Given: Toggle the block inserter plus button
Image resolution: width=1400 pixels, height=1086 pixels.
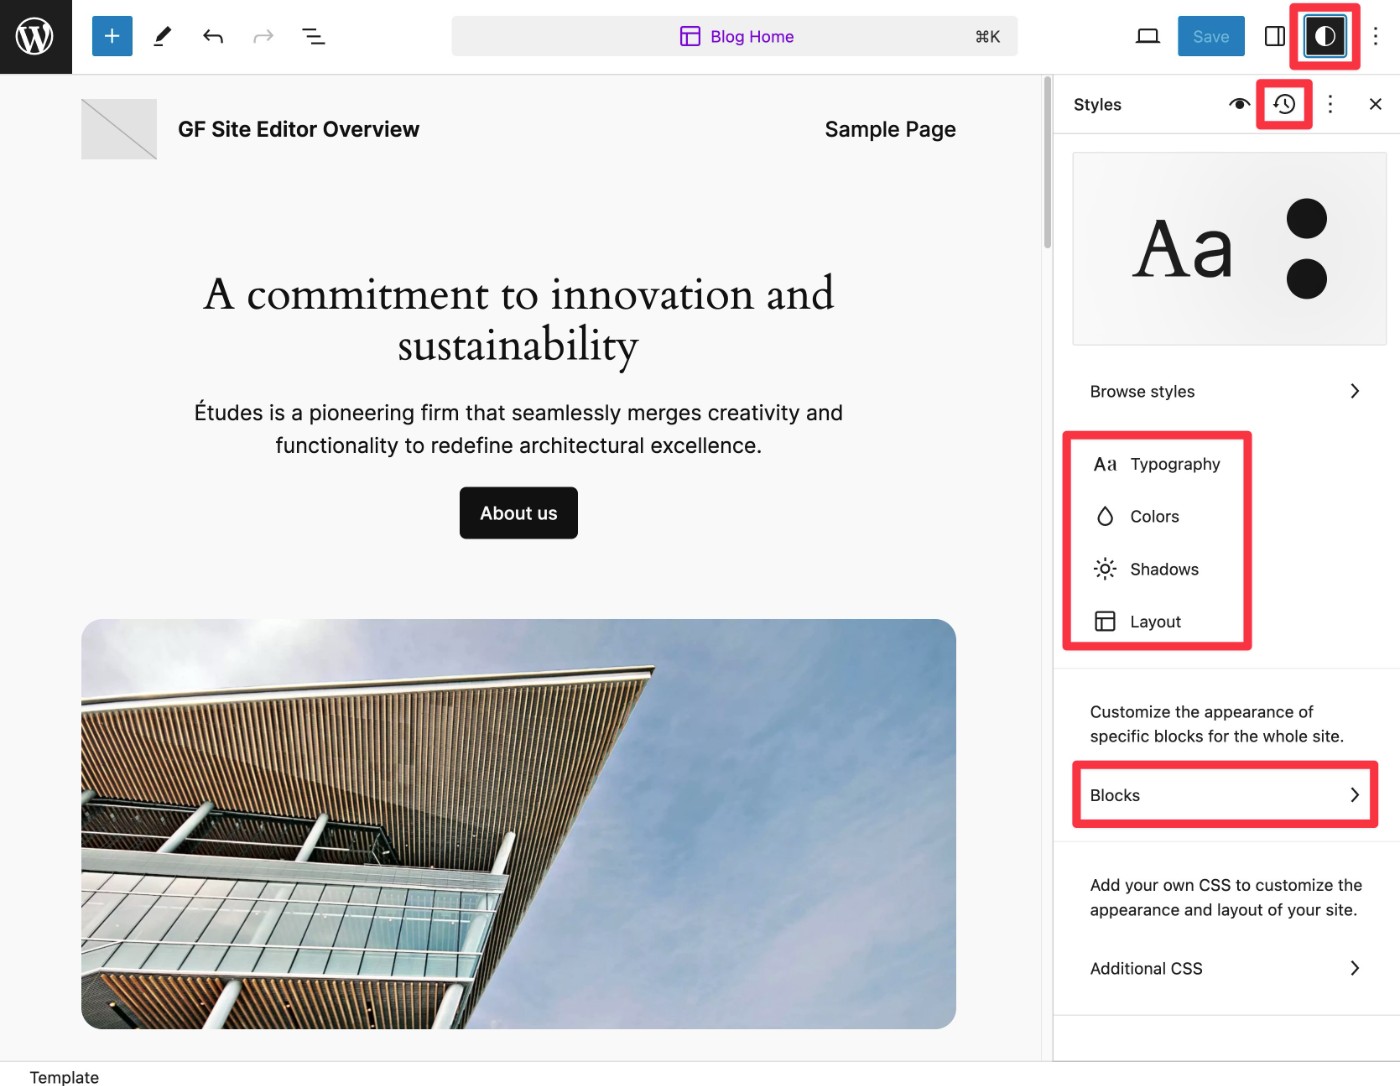Looking at the screenshot, I should tap(112, 37).
